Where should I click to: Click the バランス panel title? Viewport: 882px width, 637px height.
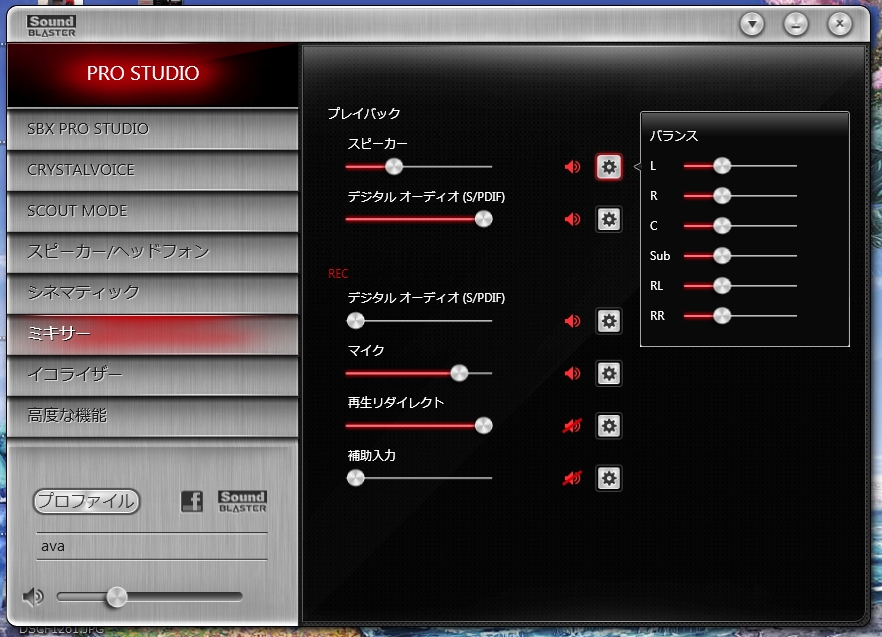click(674, 136)
